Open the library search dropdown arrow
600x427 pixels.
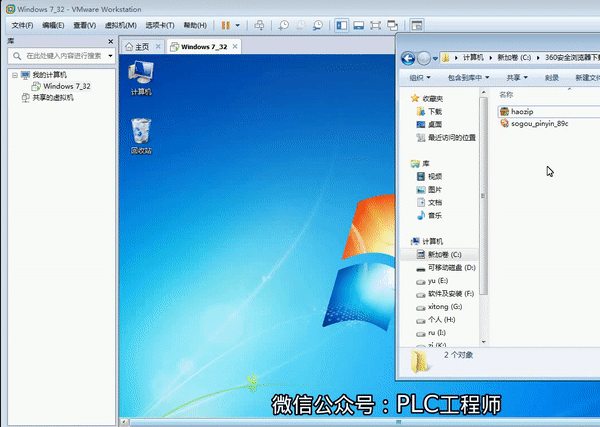point(111,56)
